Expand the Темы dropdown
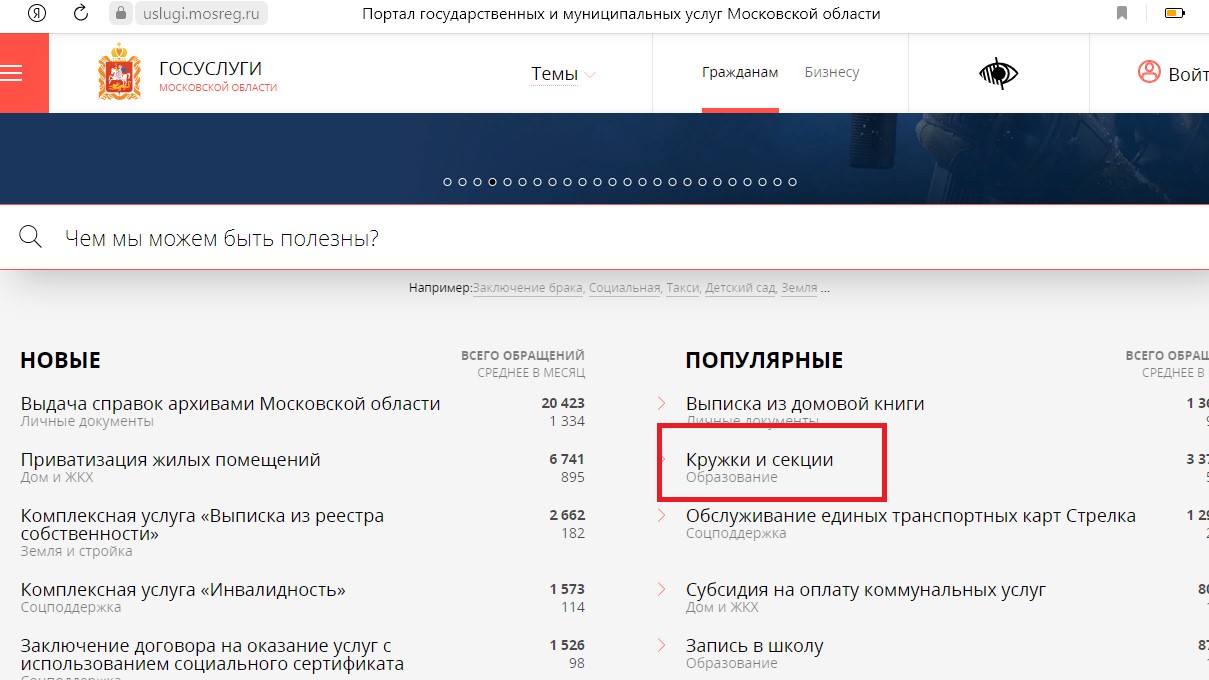The image size is (1209, 680). tap(563, 74)
